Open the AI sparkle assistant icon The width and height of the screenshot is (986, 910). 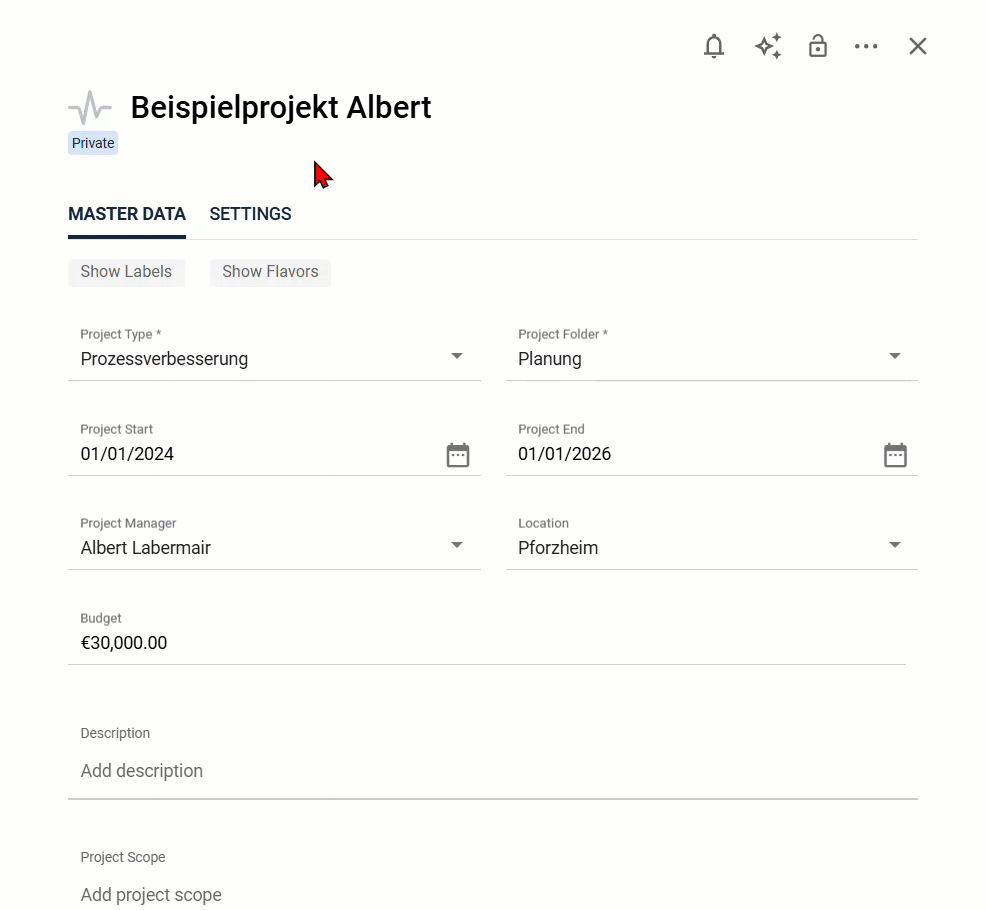click(x=767, y=46)
